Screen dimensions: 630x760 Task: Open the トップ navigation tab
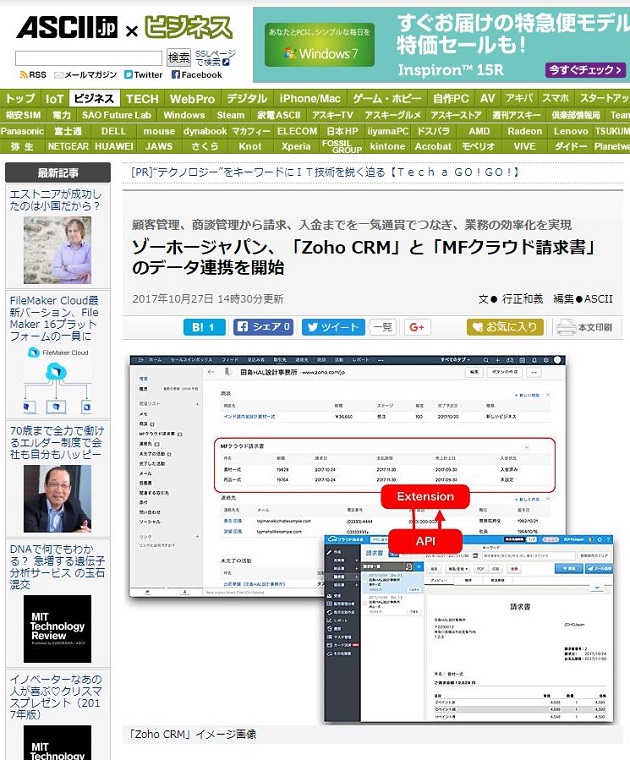[x=20, y=98]
